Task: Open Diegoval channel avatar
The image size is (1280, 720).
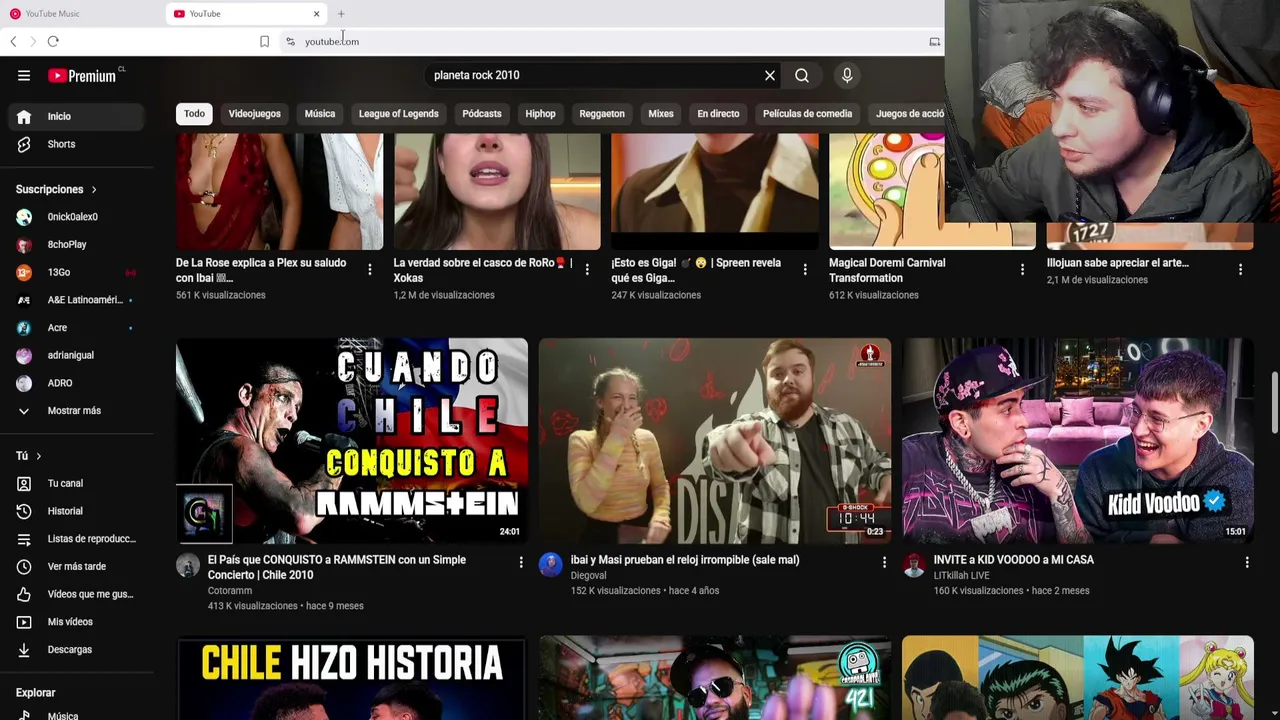Action: pyautogui.click(x=551, y=565)
